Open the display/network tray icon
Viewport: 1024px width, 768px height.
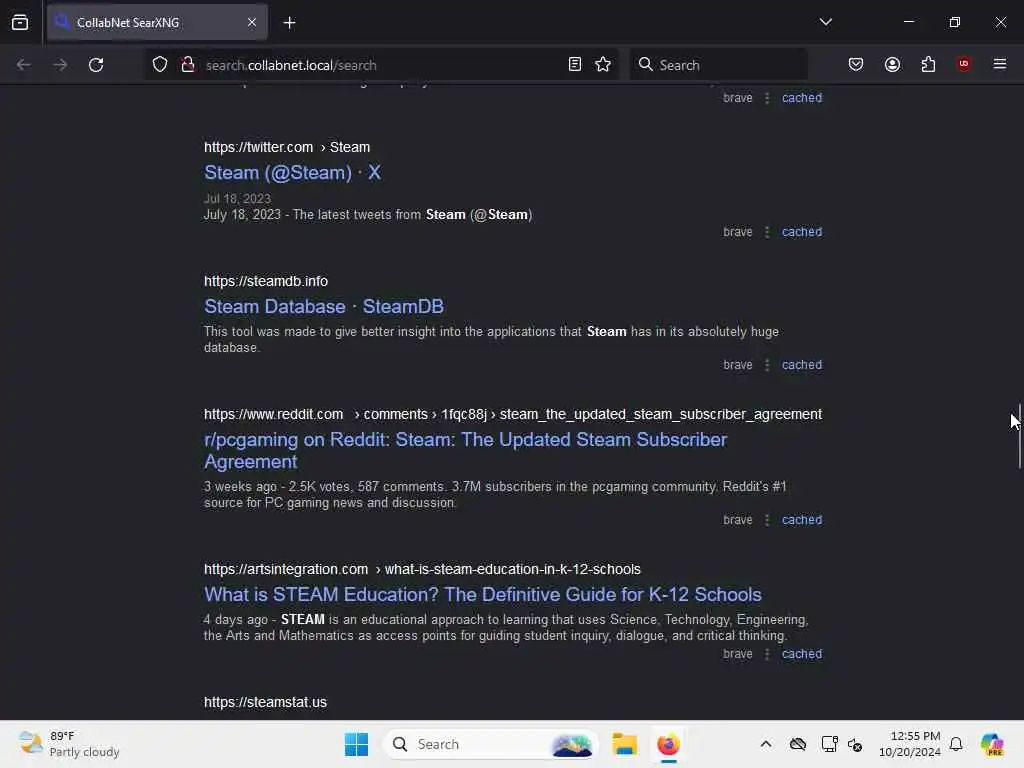click(x=829, y=744)
